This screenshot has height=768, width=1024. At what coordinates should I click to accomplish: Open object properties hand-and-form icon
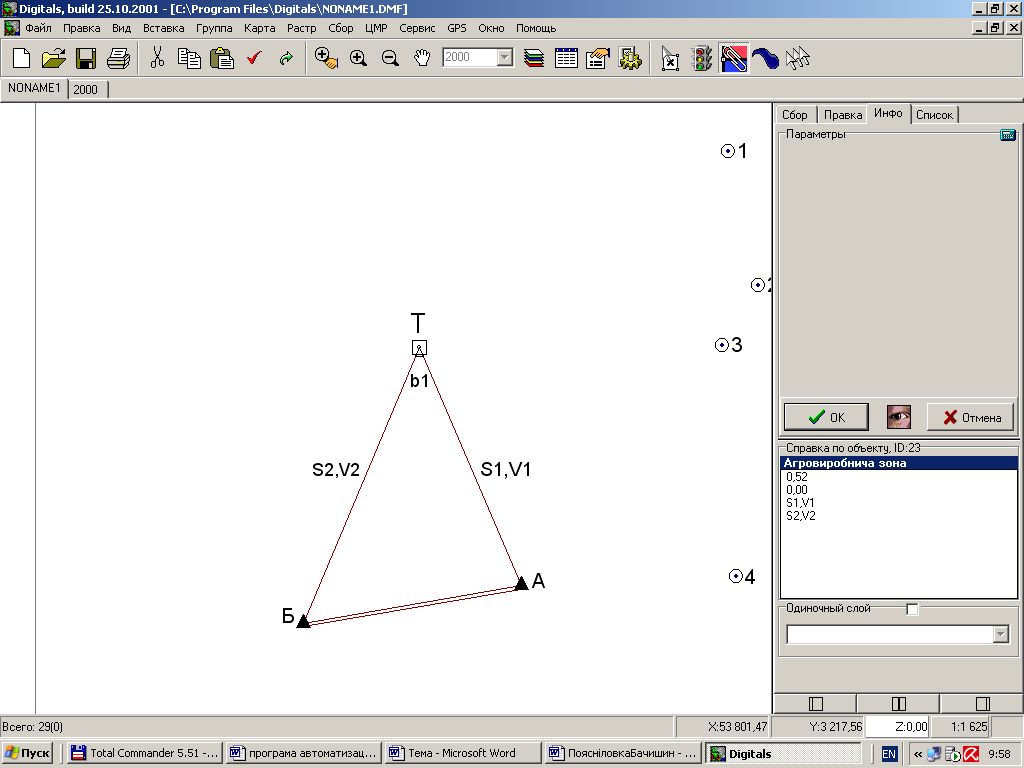(598, 59)
